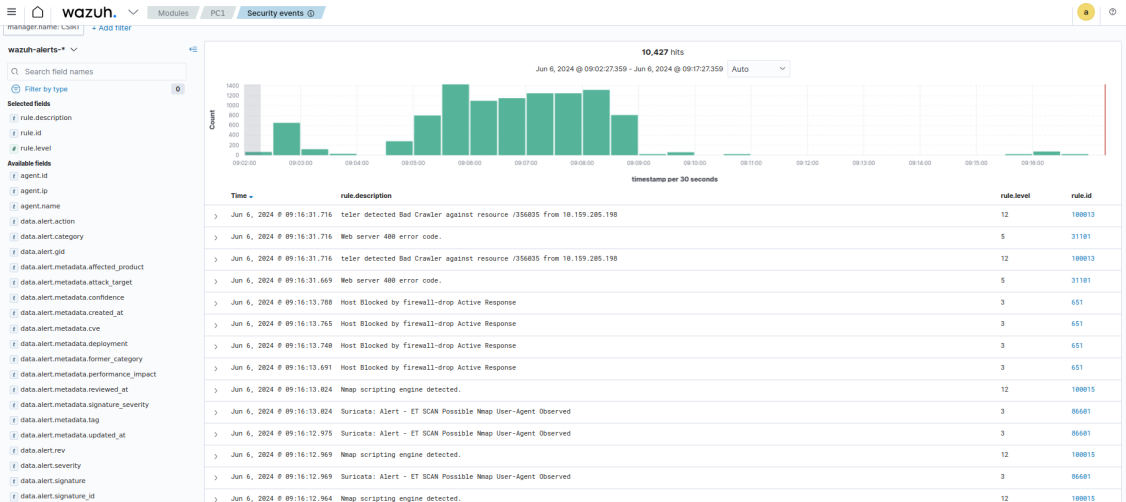Open rule 100013 link in first row

[x=1082, y=215]
